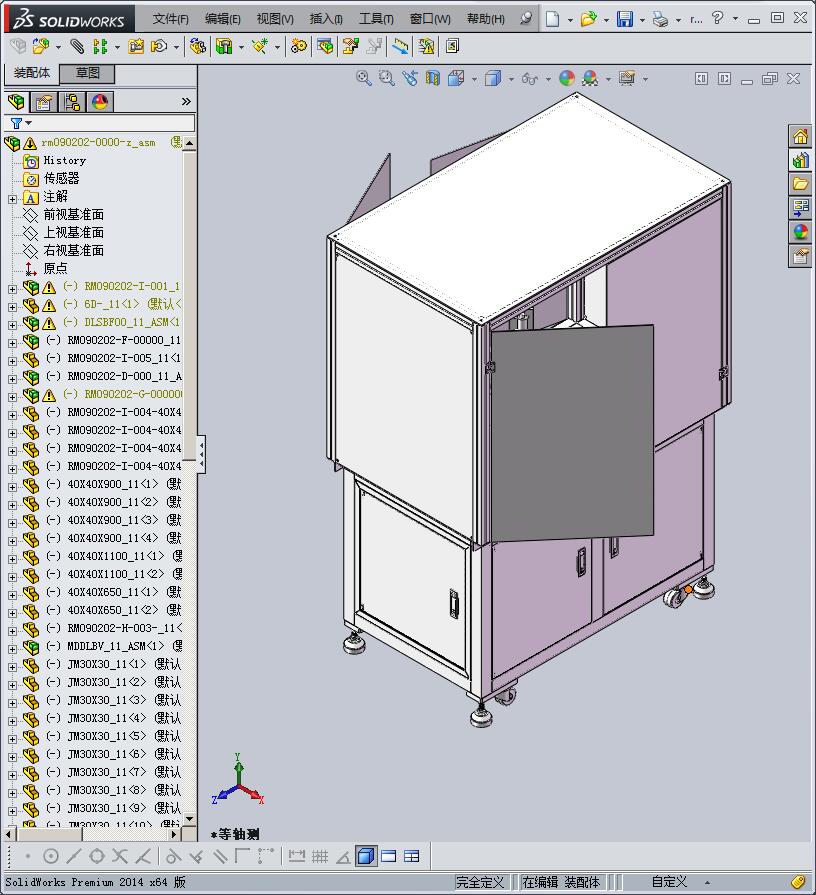Viewport: 816px width, 895px height.
Task: Open dropdown beside View Orientation icon
Action: pos(474,79)
